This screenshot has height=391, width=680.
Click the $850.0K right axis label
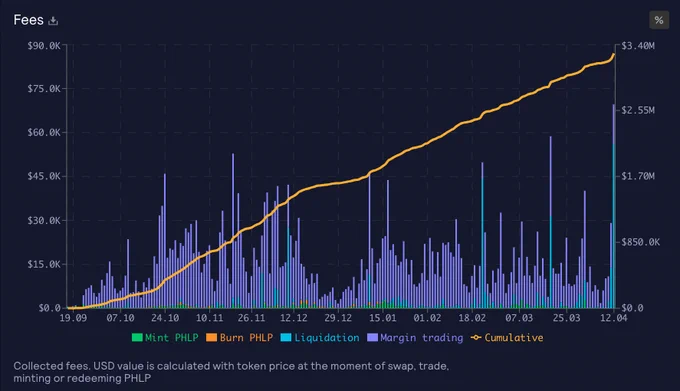[x=641, y=242]
